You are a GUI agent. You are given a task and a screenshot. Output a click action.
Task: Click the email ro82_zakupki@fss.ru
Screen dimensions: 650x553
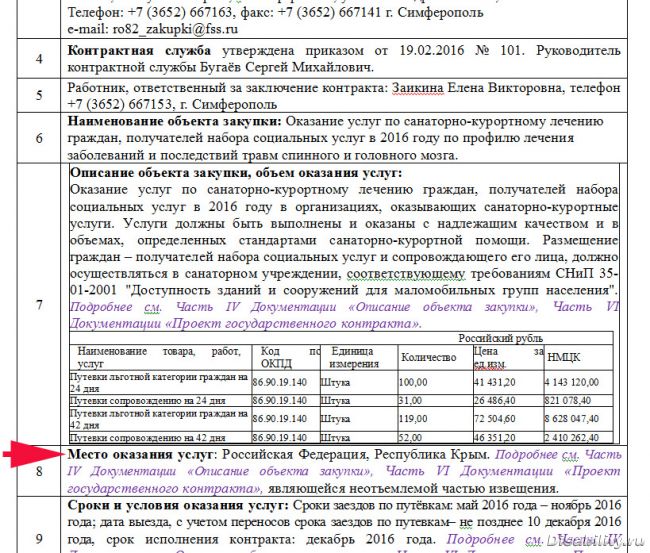(176, 29)
